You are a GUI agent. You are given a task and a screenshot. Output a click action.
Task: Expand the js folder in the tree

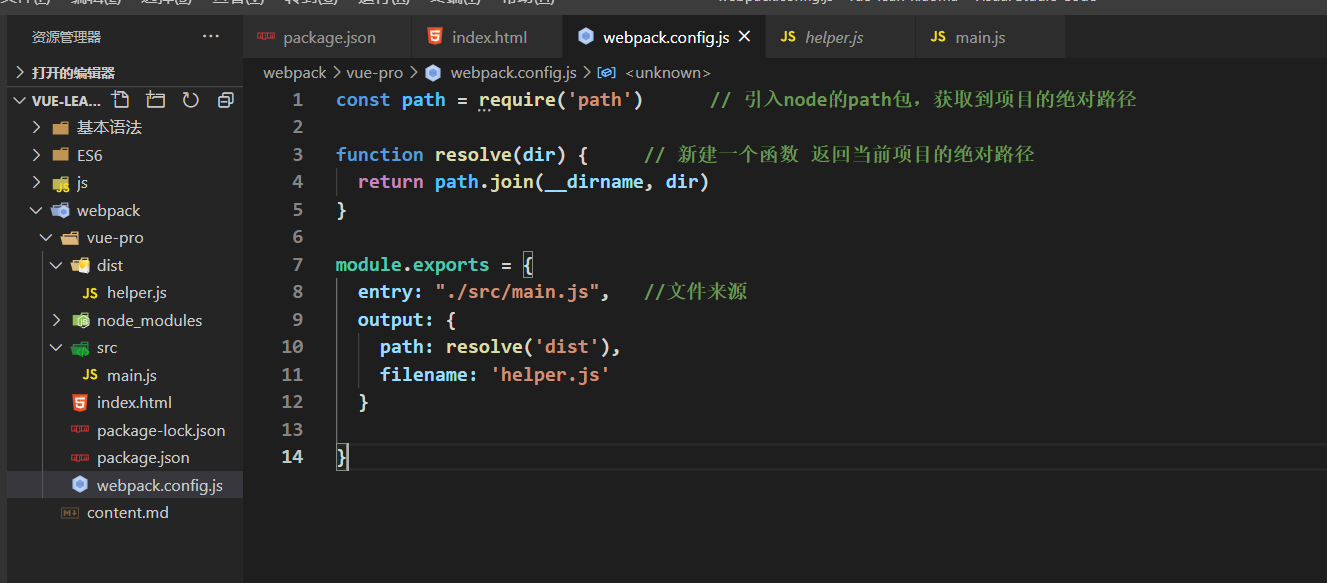[x=37, y=183]
